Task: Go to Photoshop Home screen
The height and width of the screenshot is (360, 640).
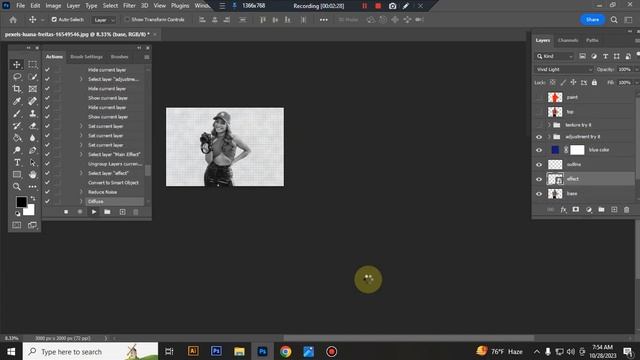Action: pos(13,20)
